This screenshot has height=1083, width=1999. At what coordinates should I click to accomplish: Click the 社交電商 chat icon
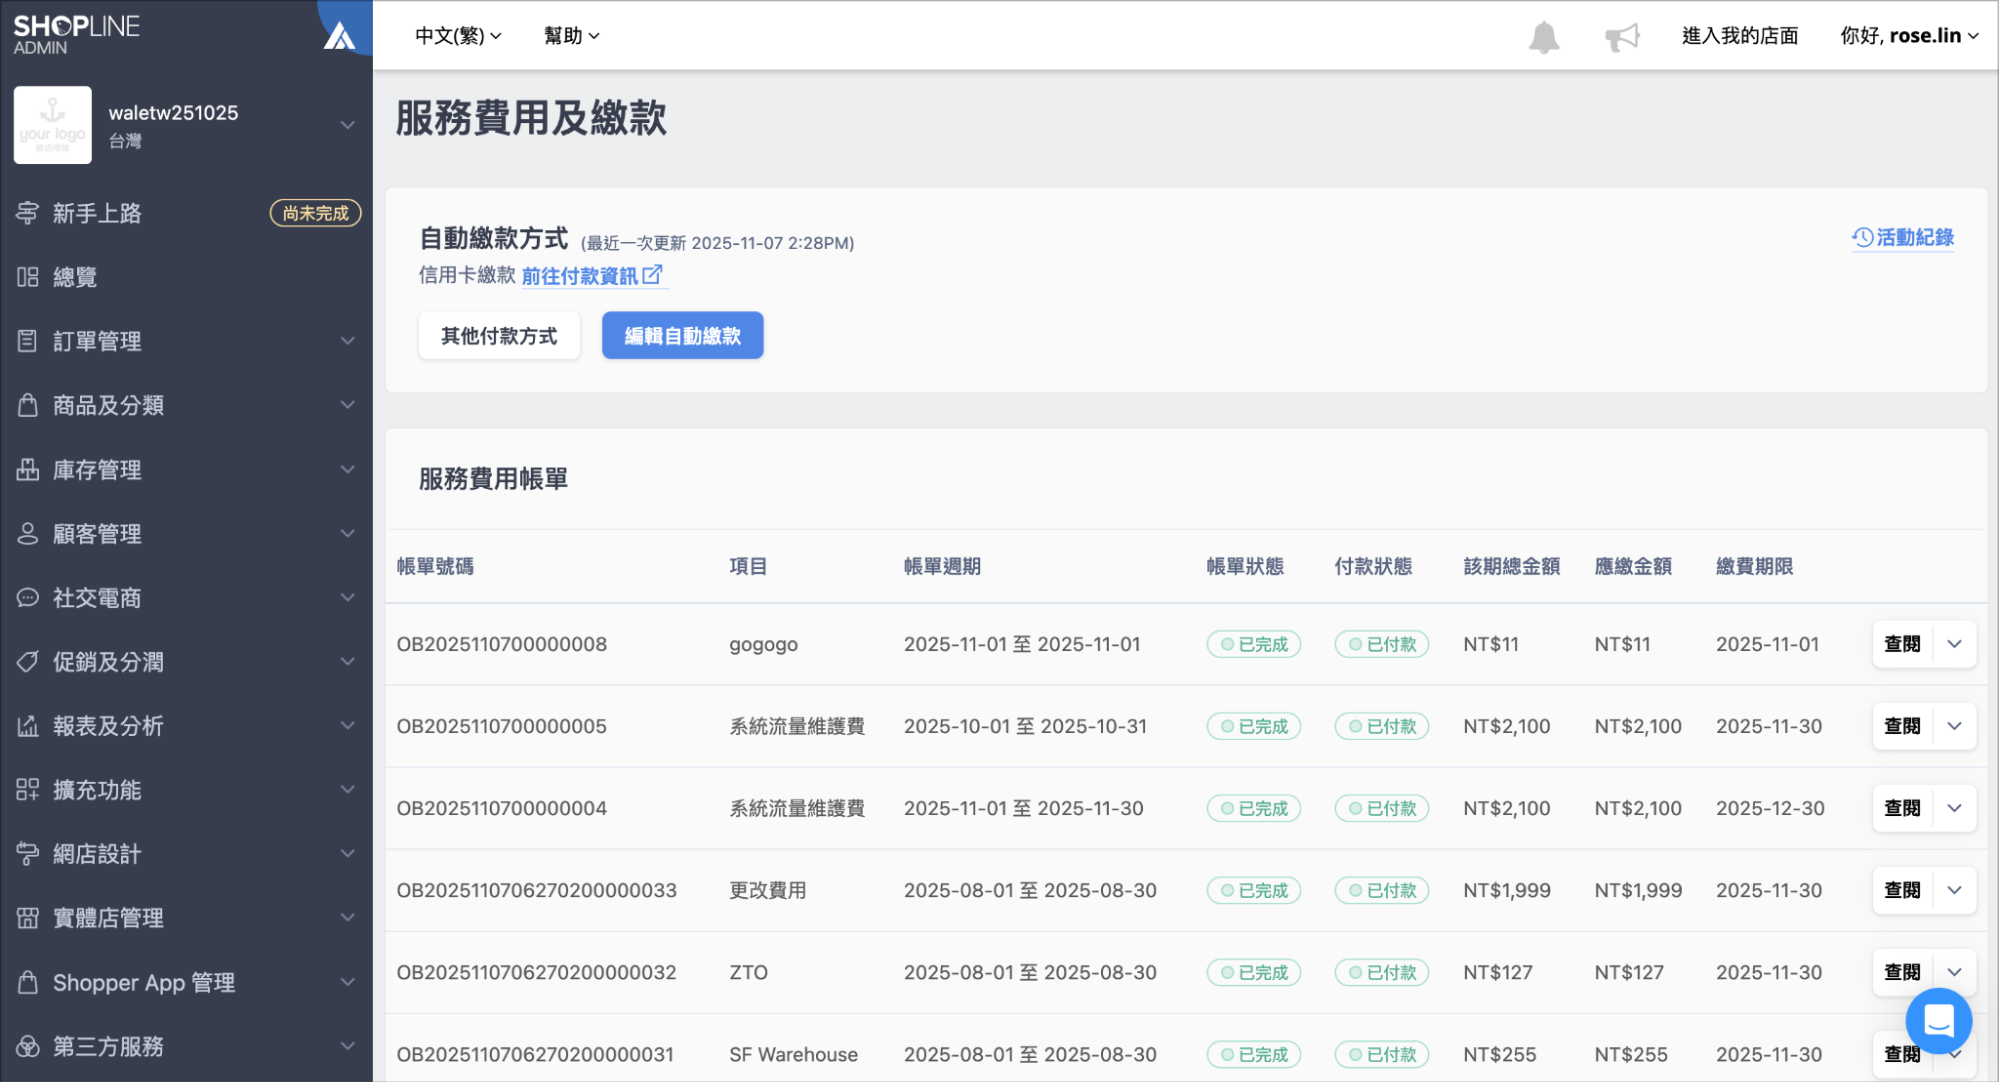[27, 598]
